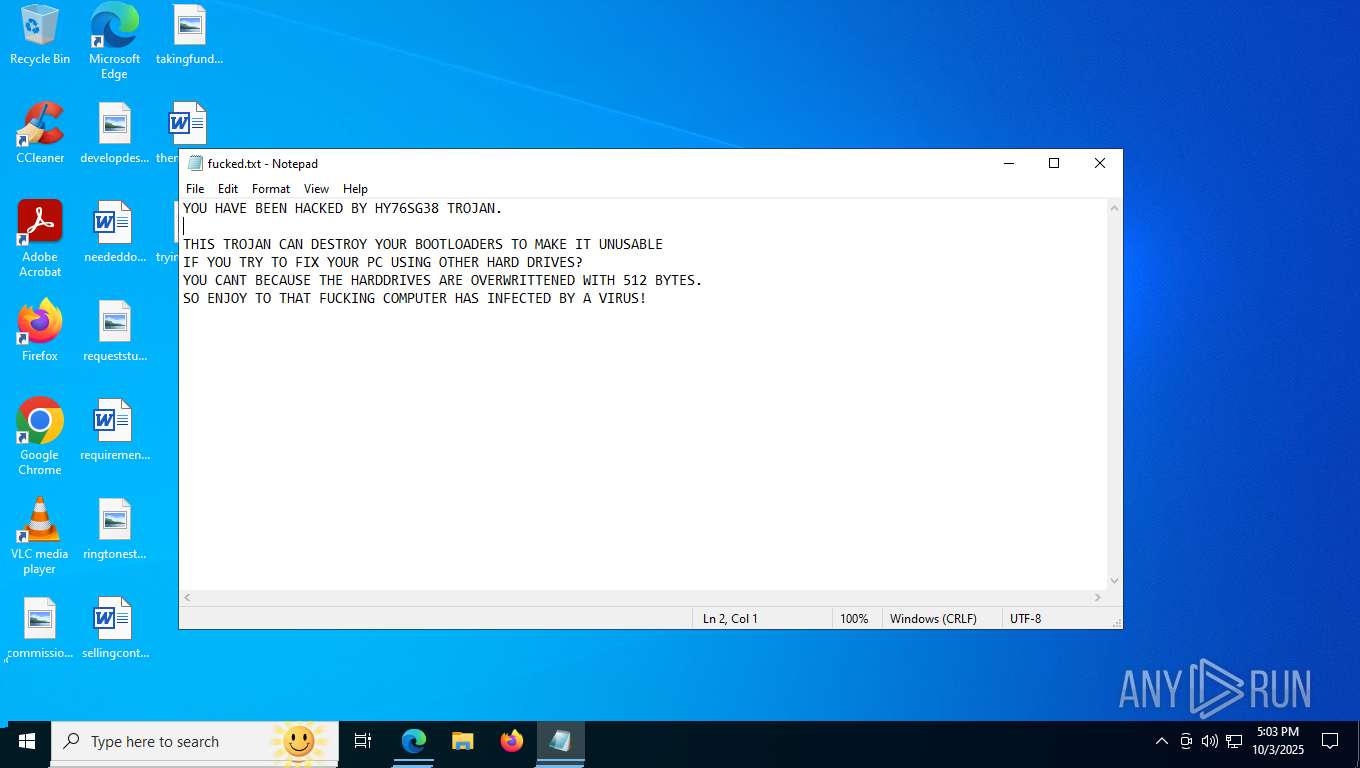This screenshot has width=1360, height=768.
Task: Click 'UTF-8' encoding in status bar
Action: 1025,619
